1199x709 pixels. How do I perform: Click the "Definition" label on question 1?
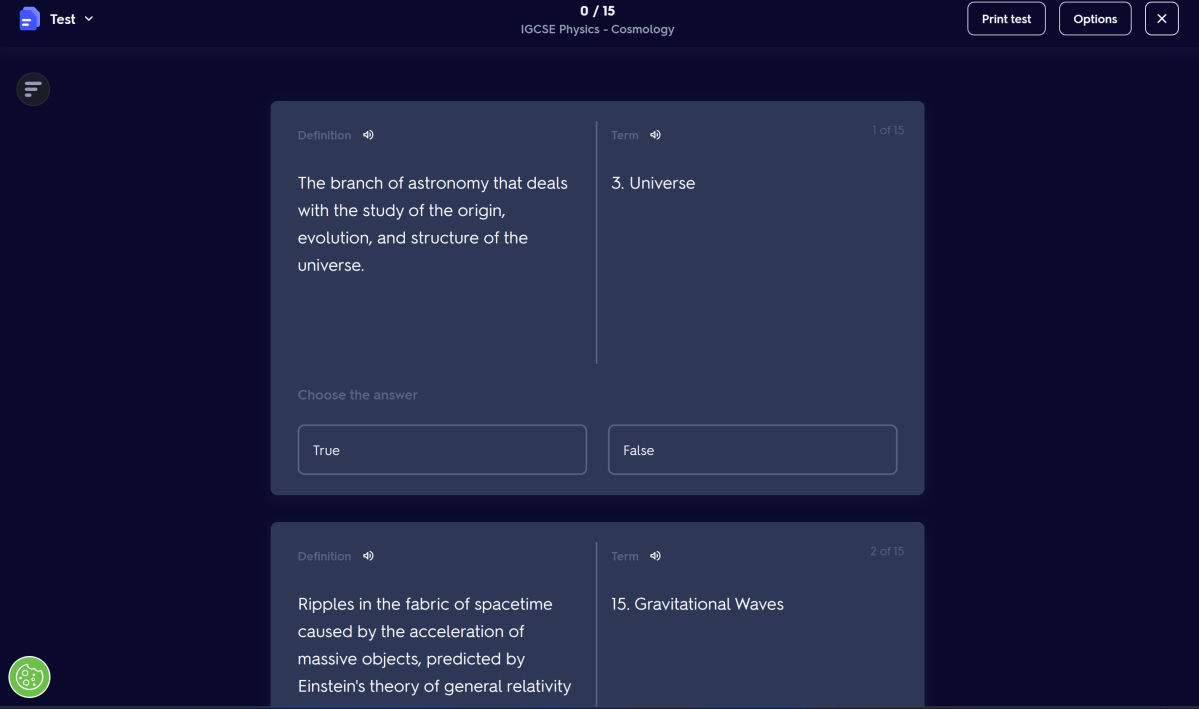click(324, 134)
